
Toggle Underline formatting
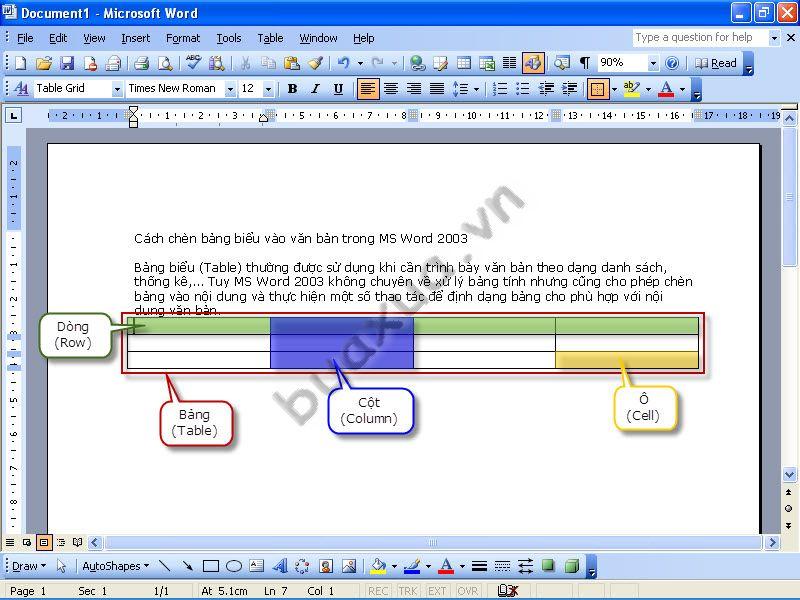pyautogui.click(x=338, y=89)
